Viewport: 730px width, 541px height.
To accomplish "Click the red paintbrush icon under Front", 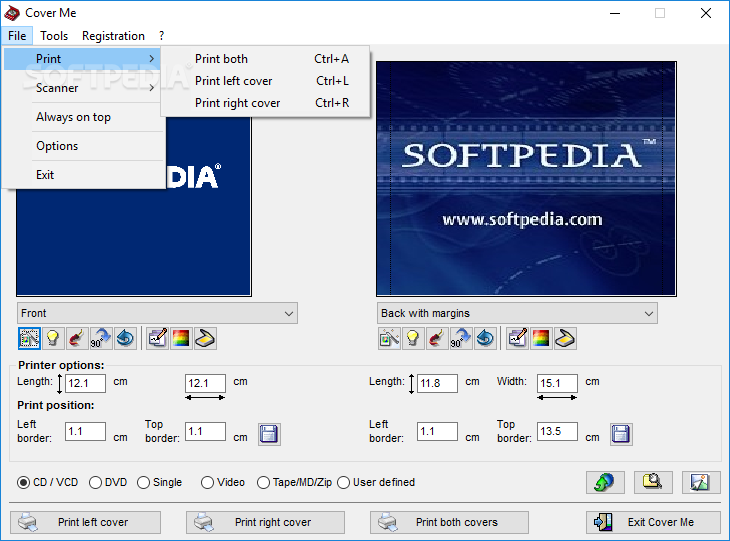I will [77, 338].
